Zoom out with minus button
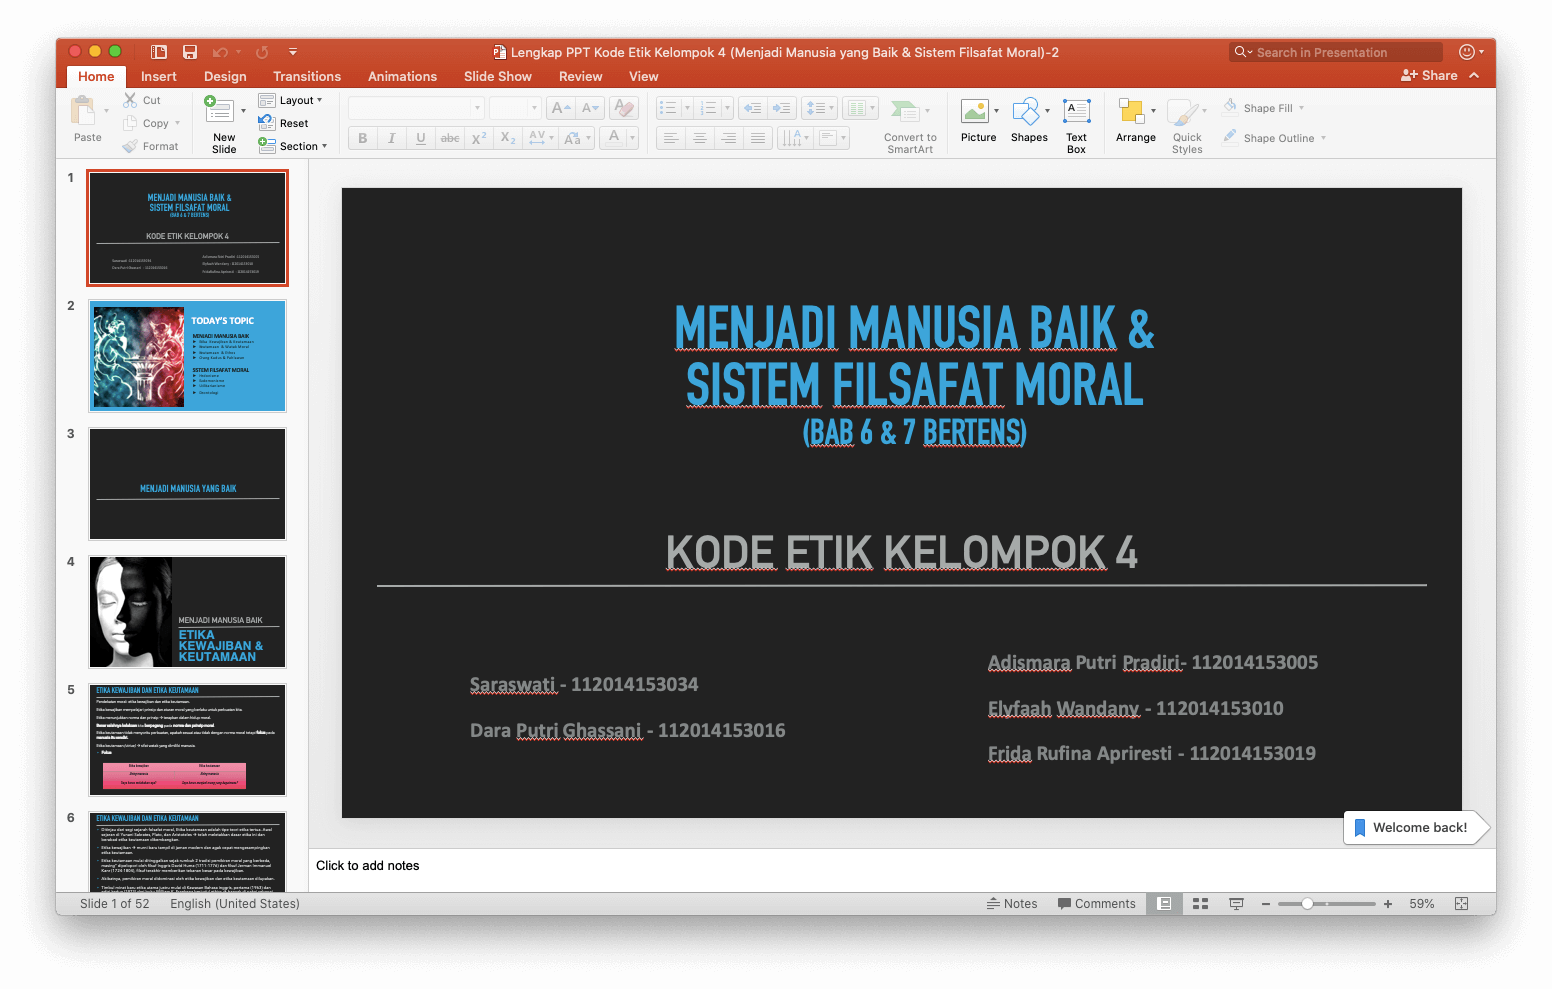Screen dimensions: 1552x989 1266,903
